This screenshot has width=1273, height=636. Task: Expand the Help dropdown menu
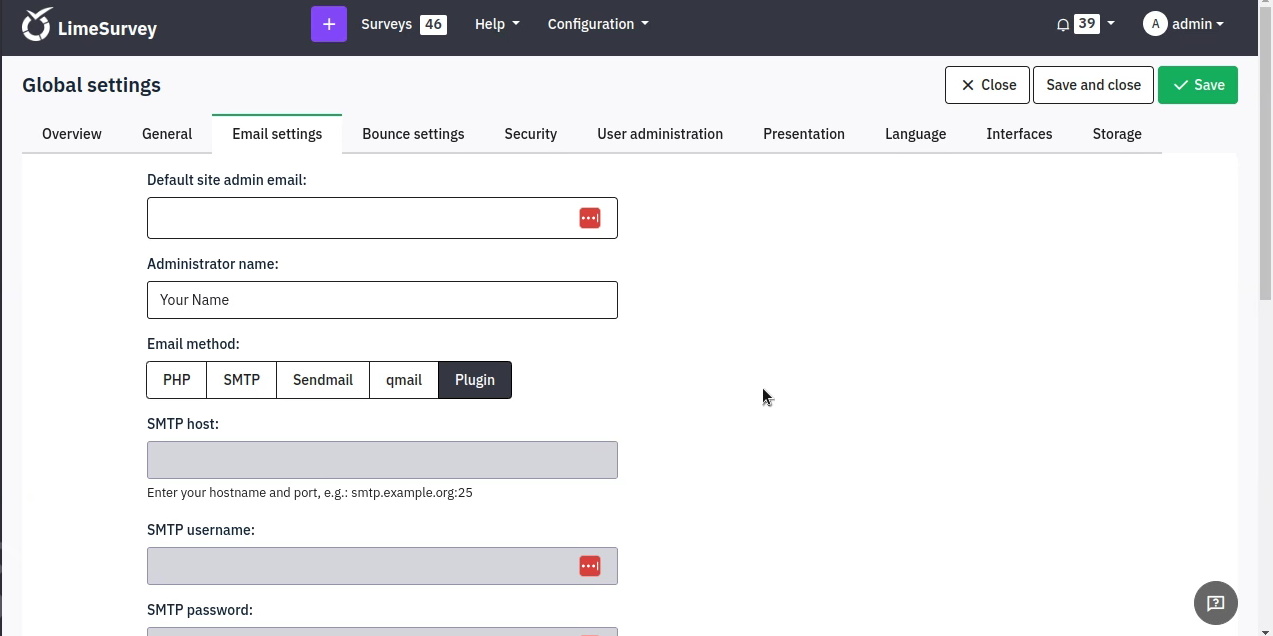[x=497, y=24]
